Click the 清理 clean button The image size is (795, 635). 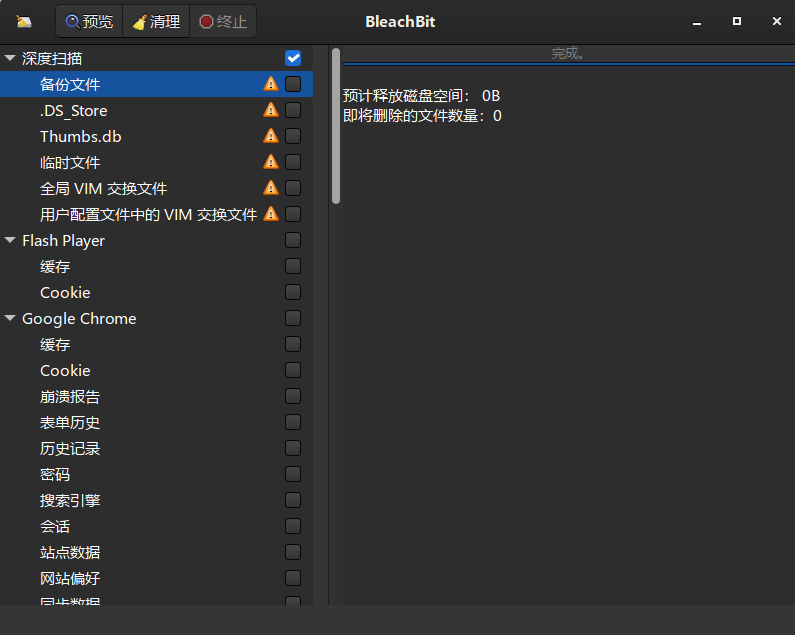pos(156,21)
